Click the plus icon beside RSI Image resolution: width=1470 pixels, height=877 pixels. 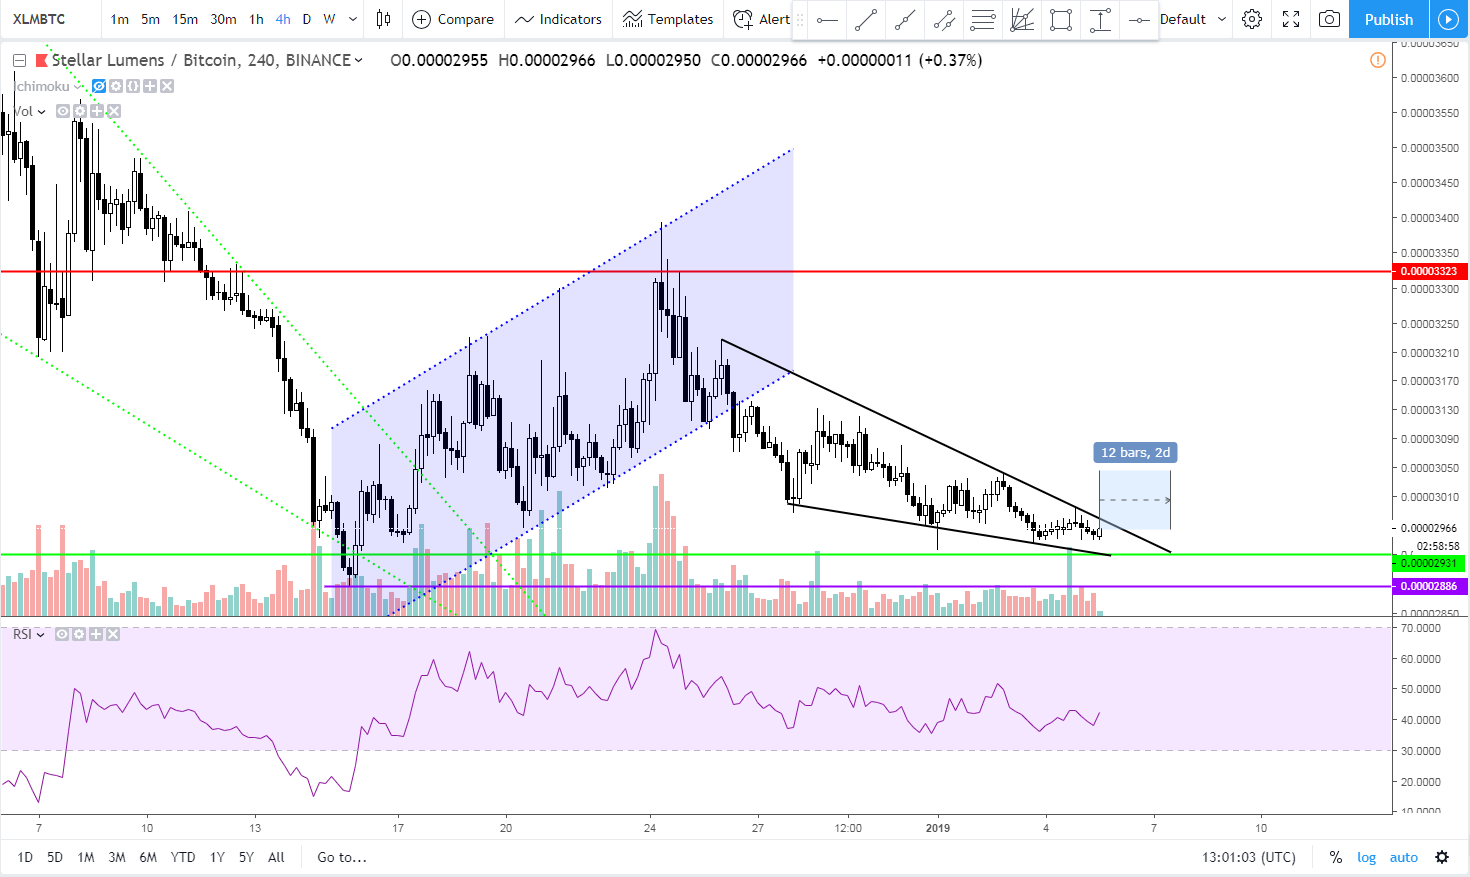pyautogui.click(x=96, y=634)
